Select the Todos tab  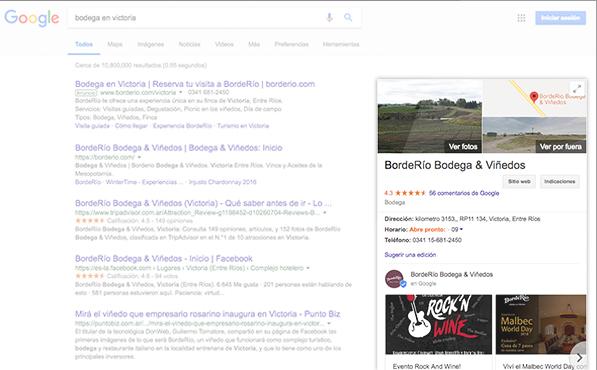[x=84, y=44]
